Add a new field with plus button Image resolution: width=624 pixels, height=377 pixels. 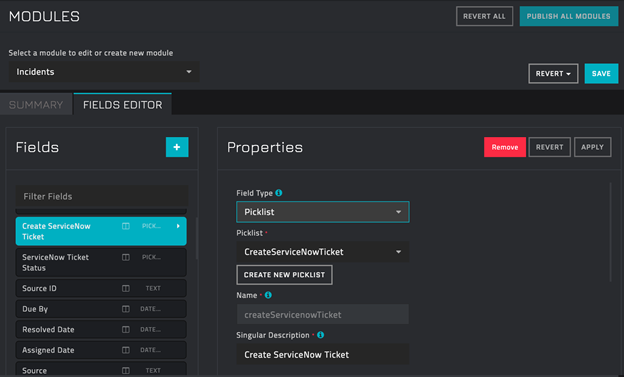coord(177,147)
